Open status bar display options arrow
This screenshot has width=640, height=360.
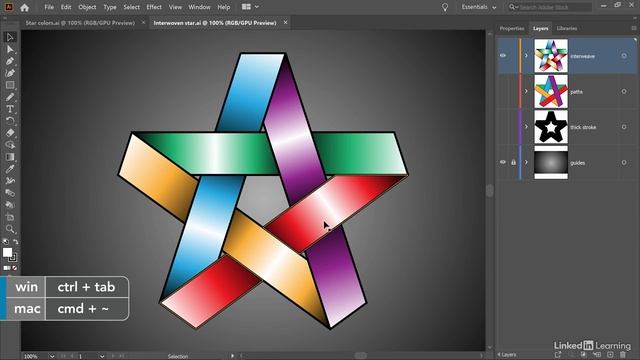[233, 356]
